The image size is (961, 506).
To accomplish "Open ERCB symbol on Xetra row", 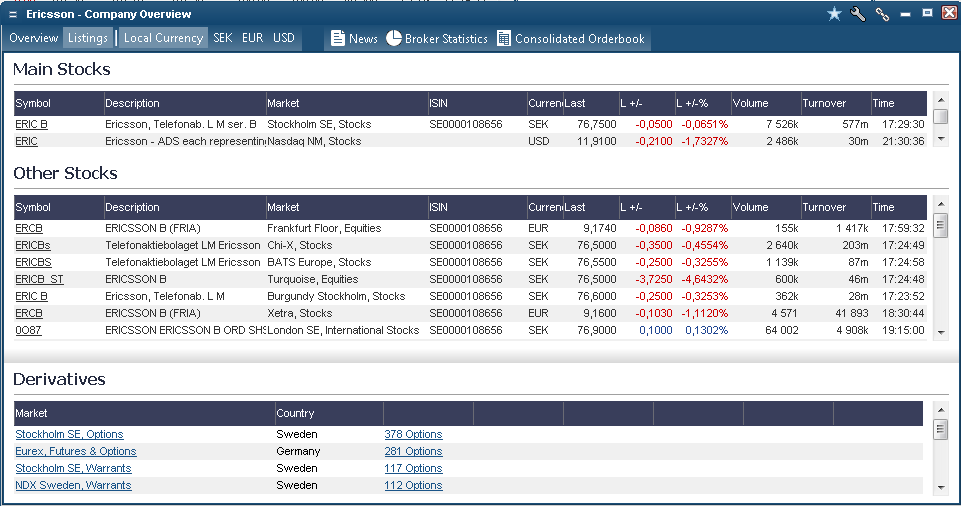I will pos(29,313).
